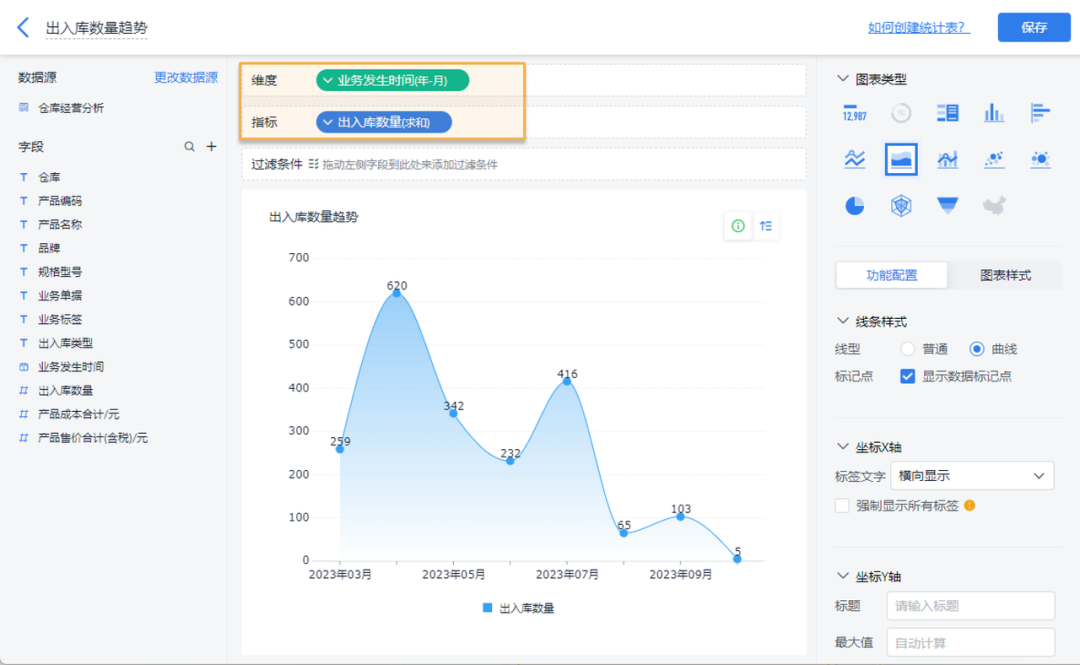Click the orange warning icon beside 强制显示所有标签
The image size is (1080, 665).
point(970,505)
